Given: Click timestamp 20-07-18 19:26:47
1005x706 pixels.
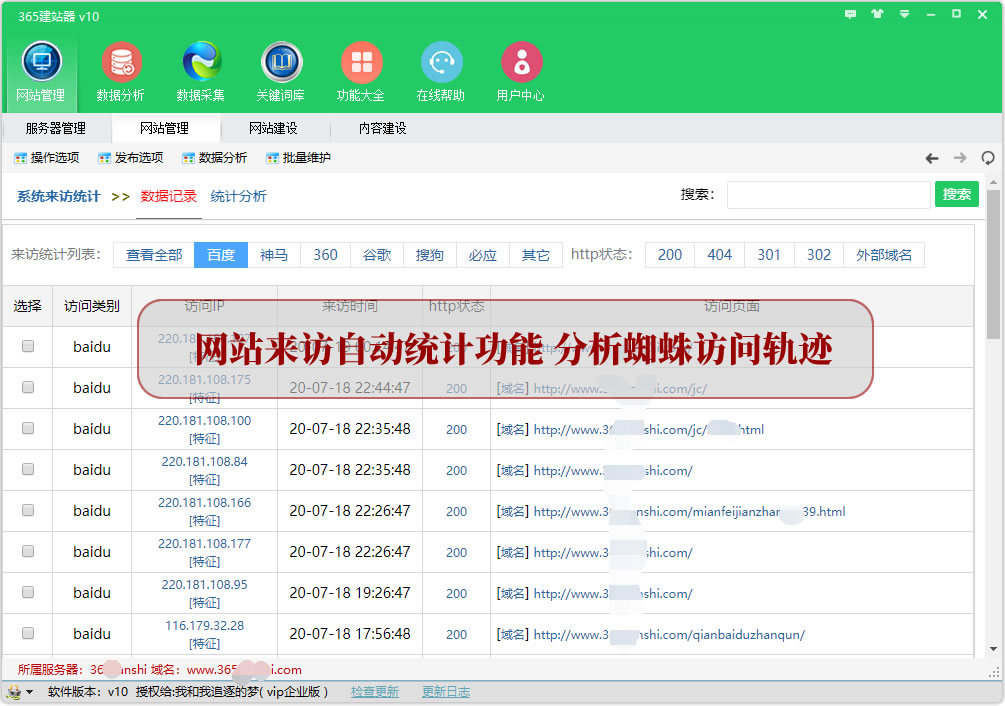Looking at the screenshot, I should point(350,593).
